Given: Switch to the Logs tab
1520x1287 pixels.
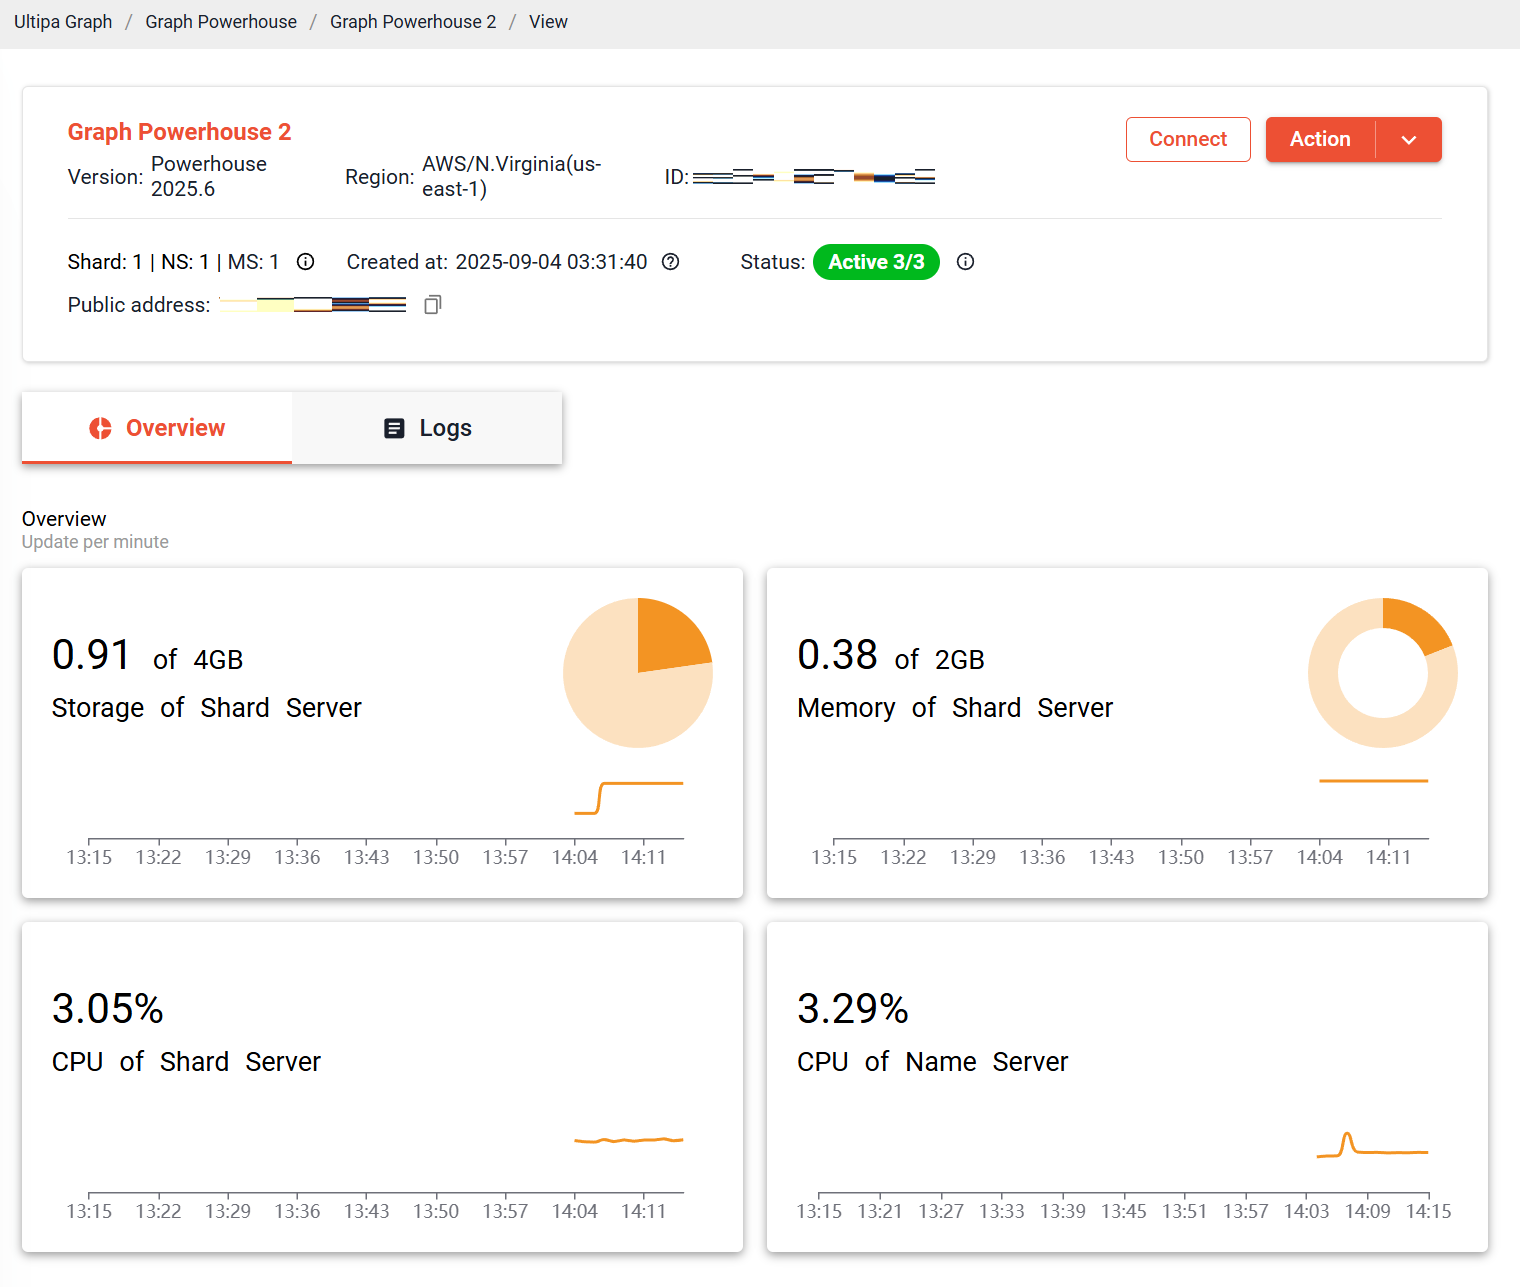Looking at the screenshot, I should click(428, 428).
